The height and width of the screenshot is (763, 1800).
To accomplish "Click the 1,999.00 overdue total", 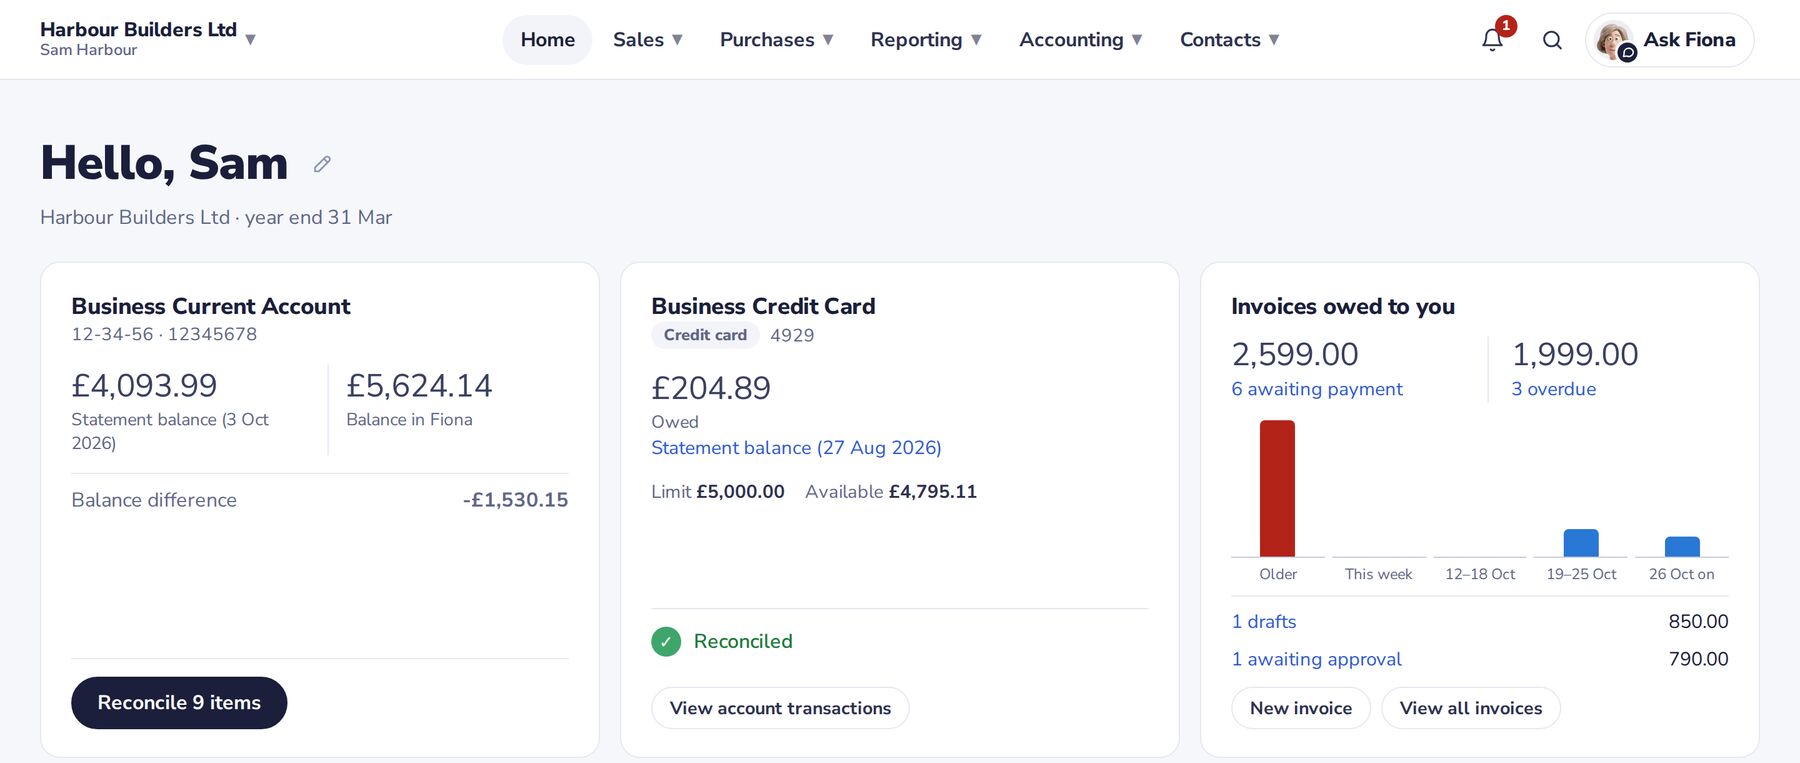I will 1575,354.
